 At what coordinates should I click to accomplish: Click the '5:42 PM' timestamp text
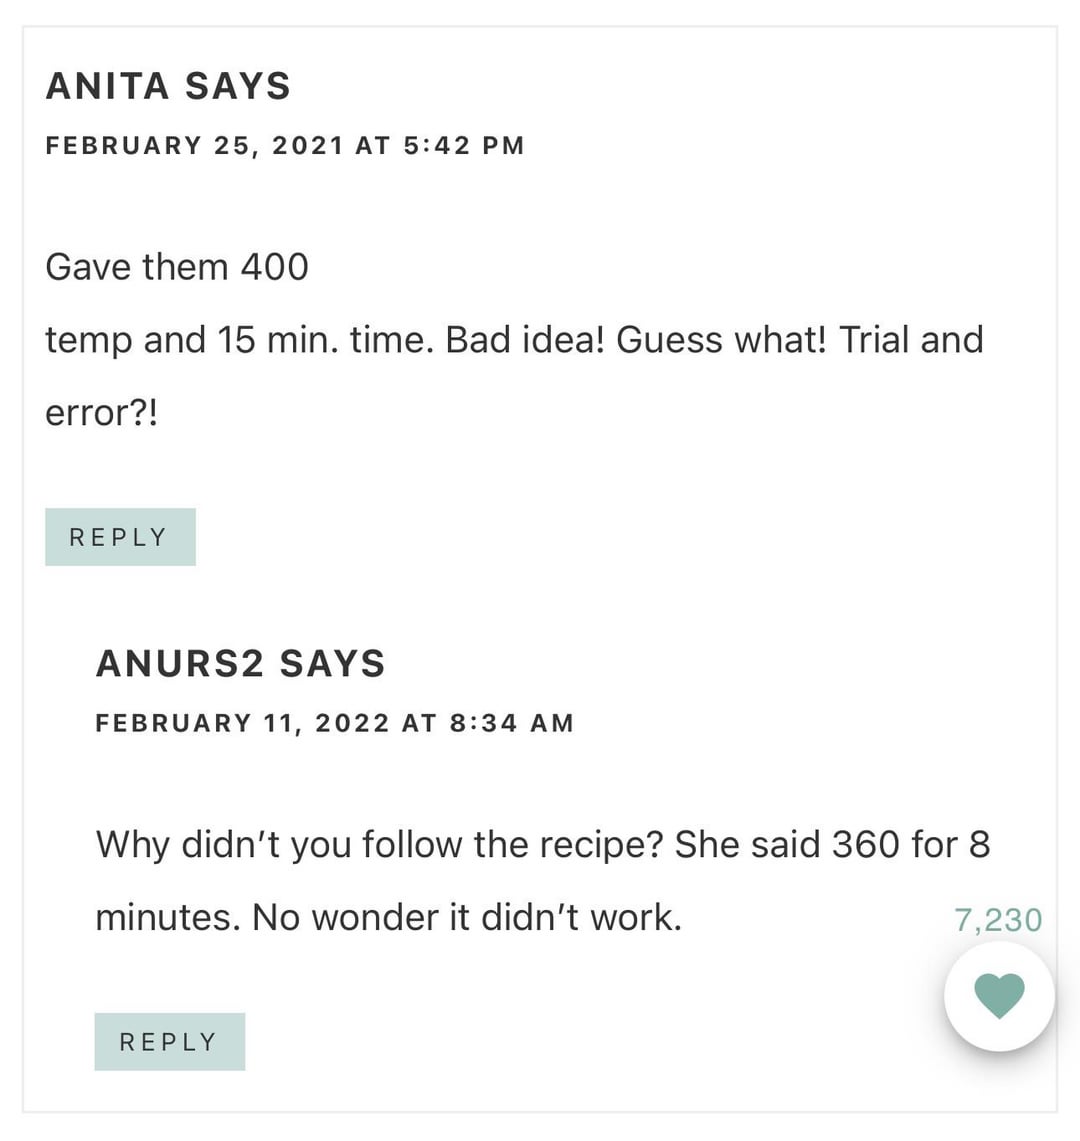point(464,146)
